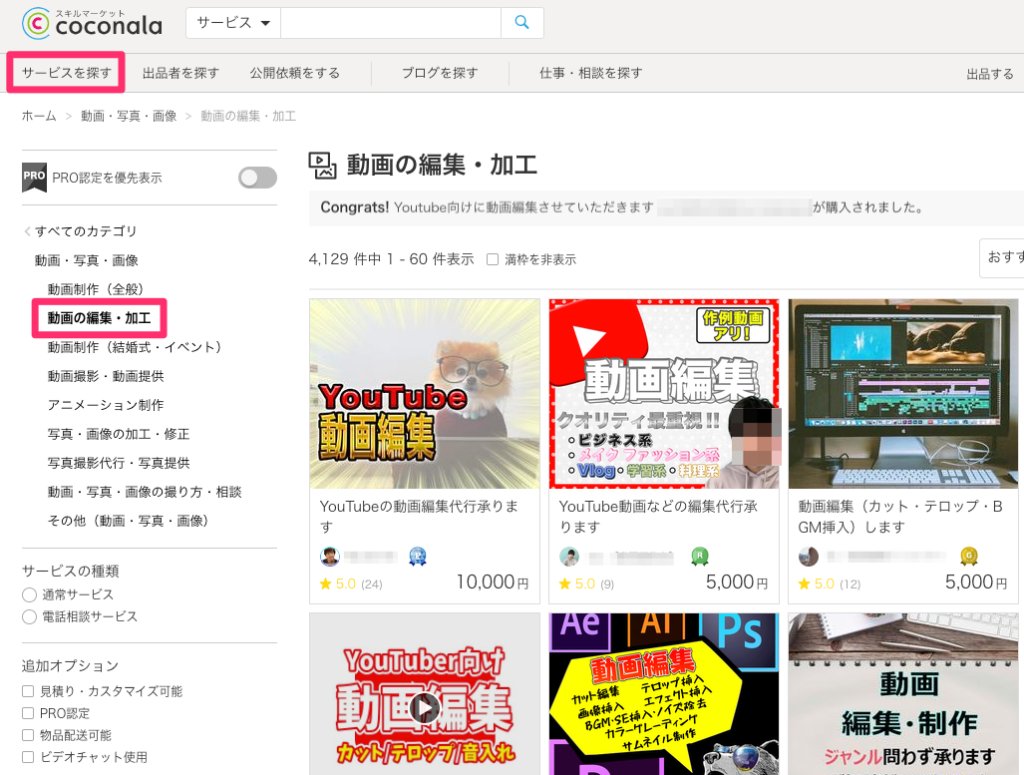Screen dimensions: 1024x775
Task: Open 仕事・相談を探す nav tab
Action: (591, 72)
